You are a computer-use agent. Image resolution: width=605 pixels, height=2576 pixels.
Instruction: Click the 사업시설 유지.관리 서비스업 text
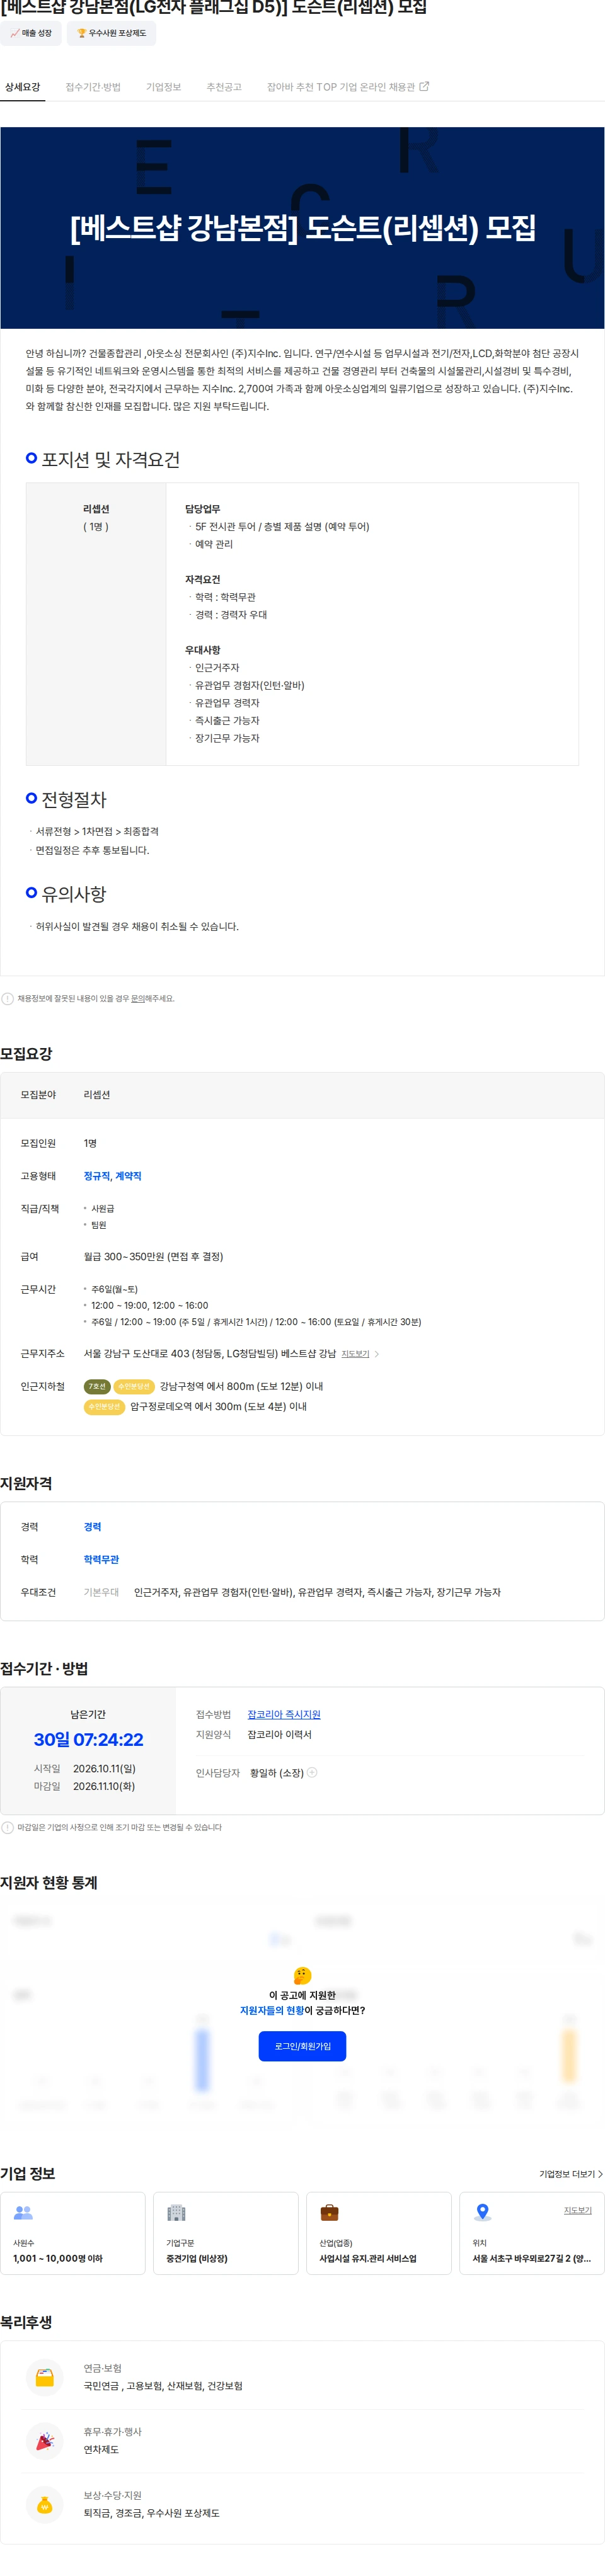(x=368, y=2258)
